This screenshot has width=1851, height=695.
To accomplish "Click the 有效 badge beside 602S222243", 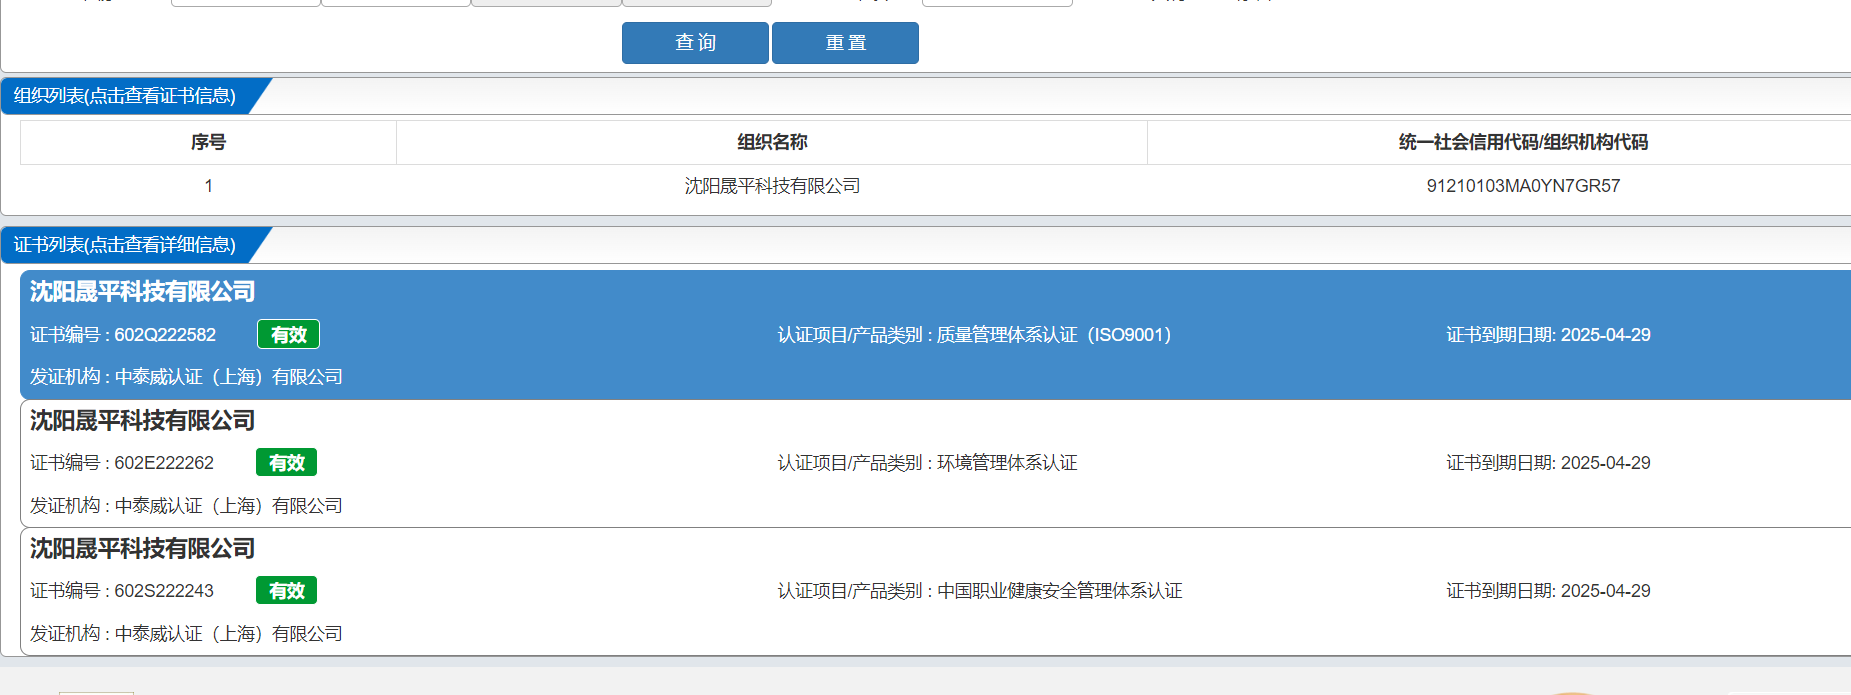I will 286,591.
